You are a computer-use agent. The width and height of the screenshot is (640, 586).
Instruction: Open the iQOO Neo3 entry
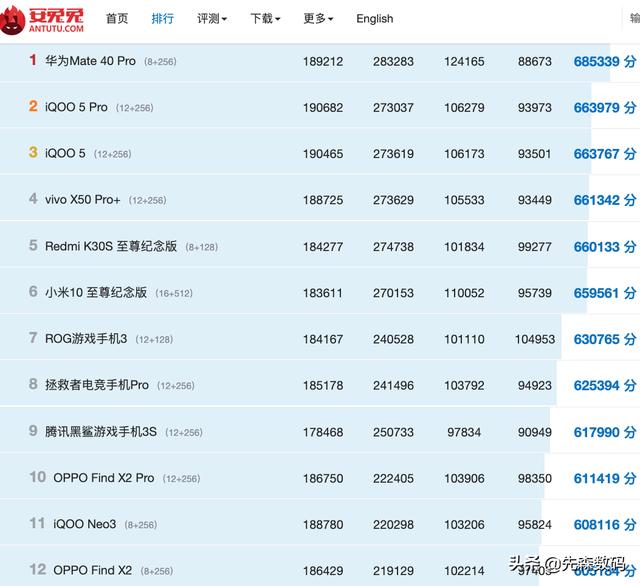[x=84, y=524]
